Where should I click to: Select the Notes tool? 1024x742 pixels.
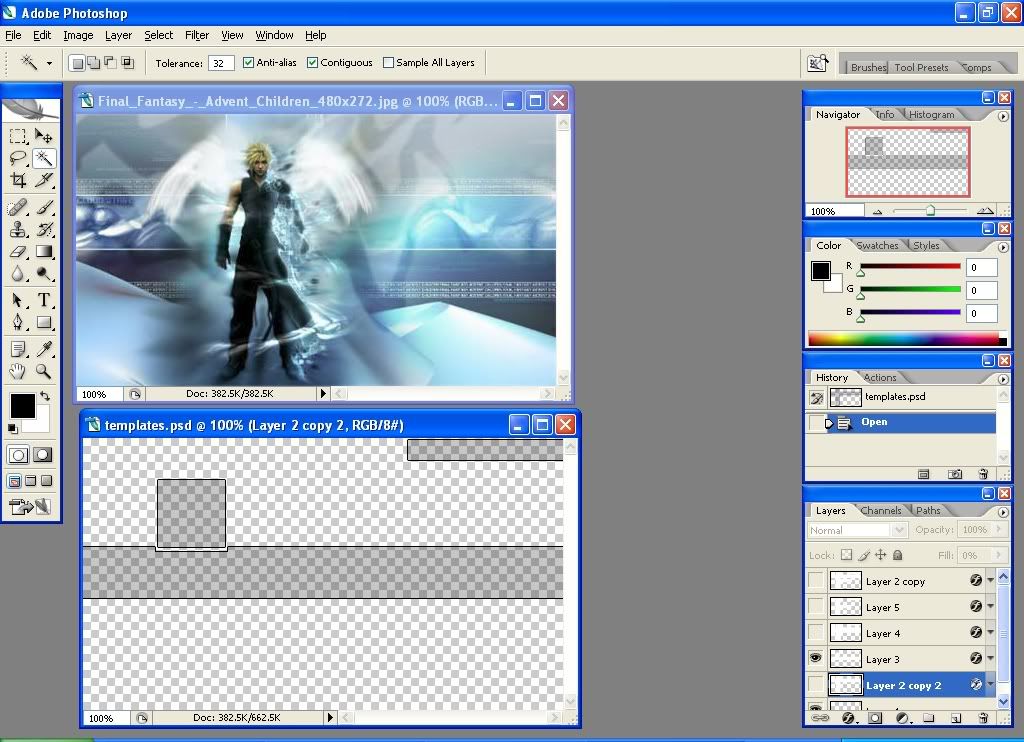[18, 349]
